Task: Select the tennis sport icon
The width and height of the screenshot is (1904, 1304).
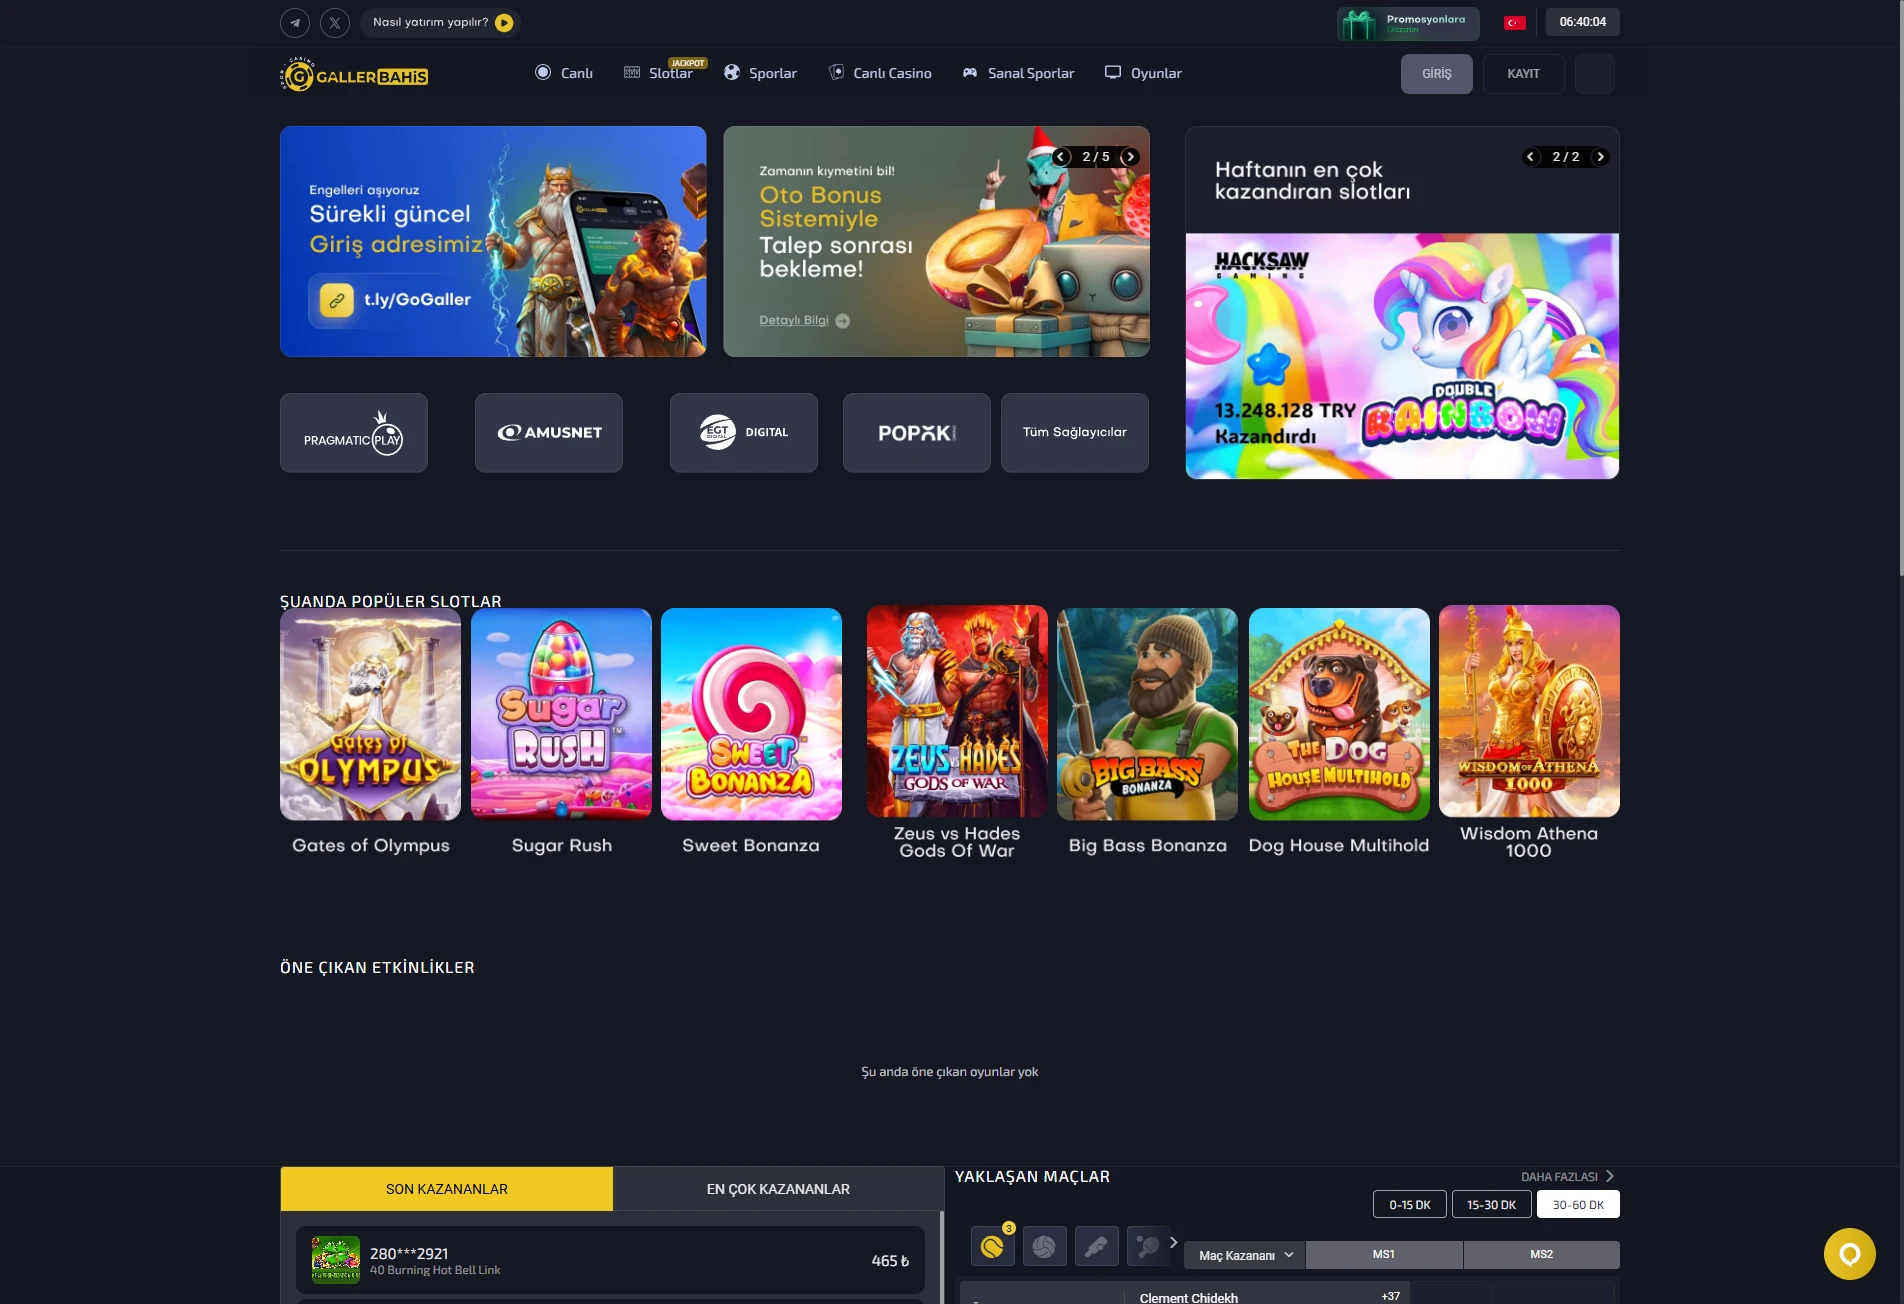Action: pos(993,1246)
